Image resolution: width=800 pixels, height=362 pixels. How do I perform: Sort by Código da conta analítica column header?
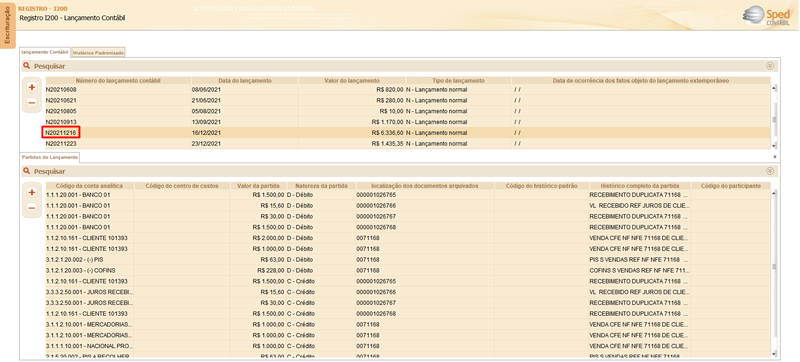click(90, 186)
